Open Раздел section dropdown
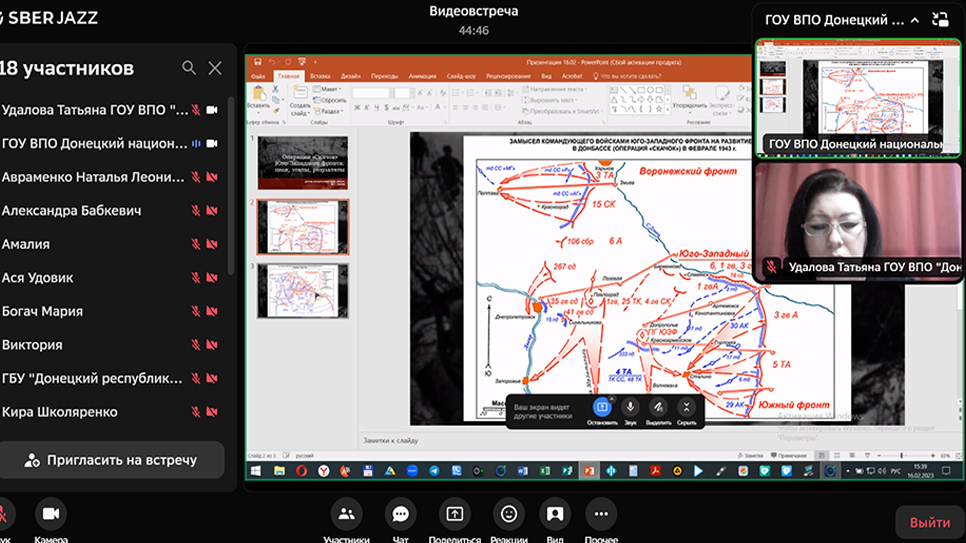 328,112
